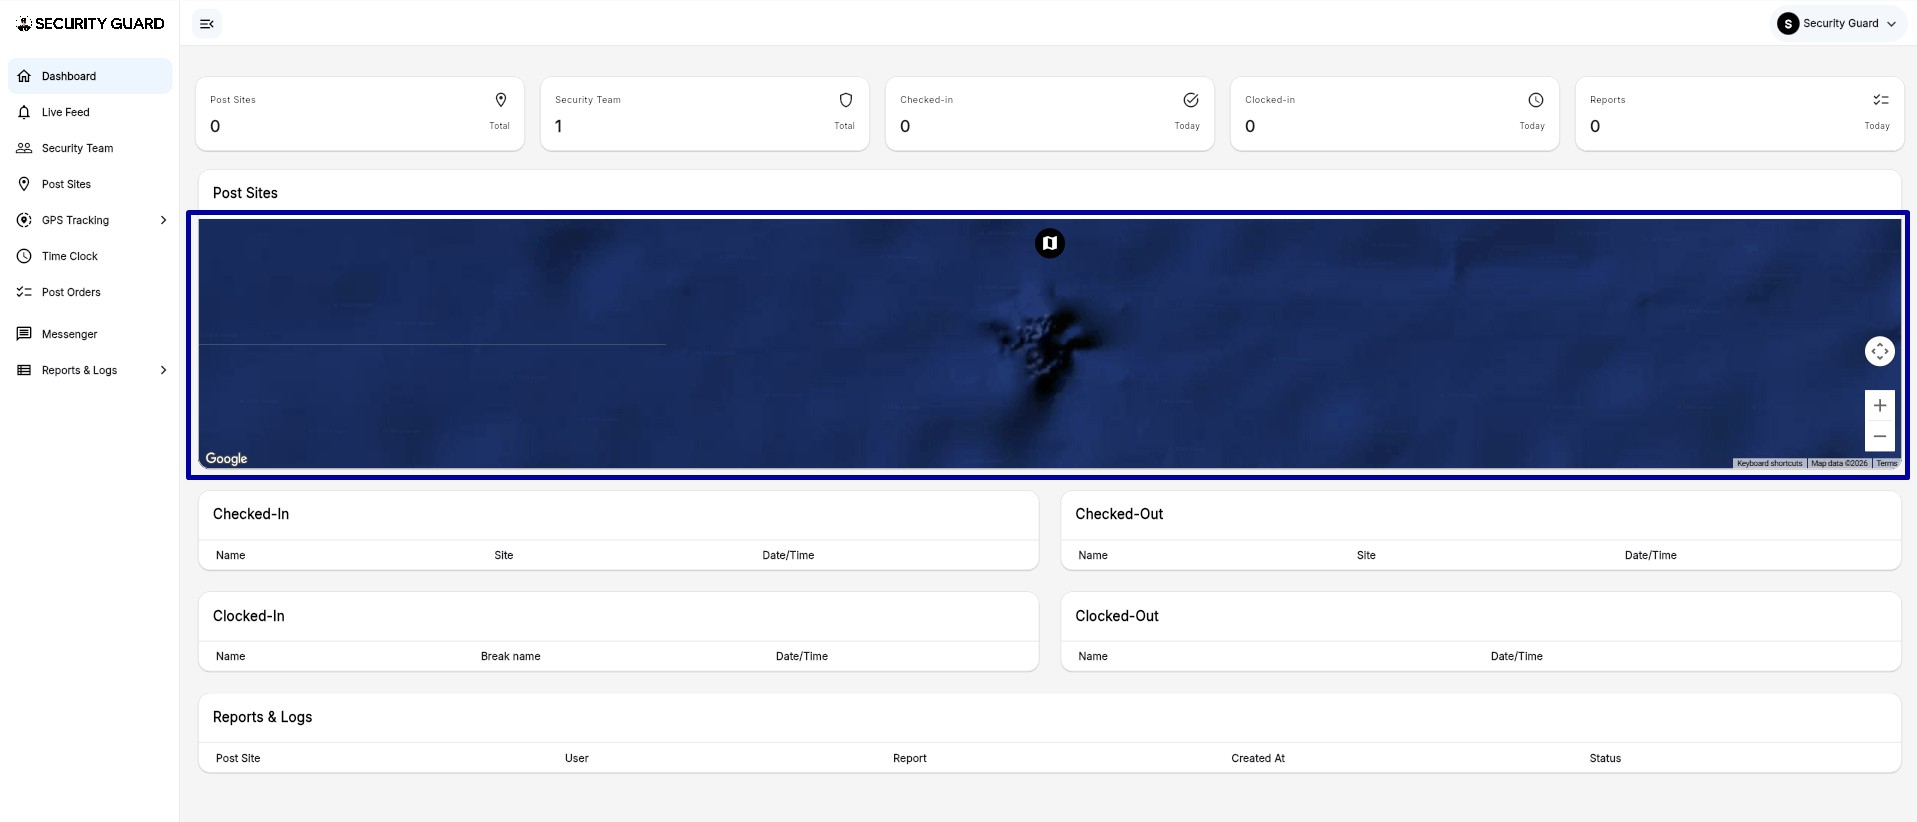The width and height of the screenshot is (1917, 822).
Task: Click the Clocked-in summary card
Action: click(x=1395, y=114)
